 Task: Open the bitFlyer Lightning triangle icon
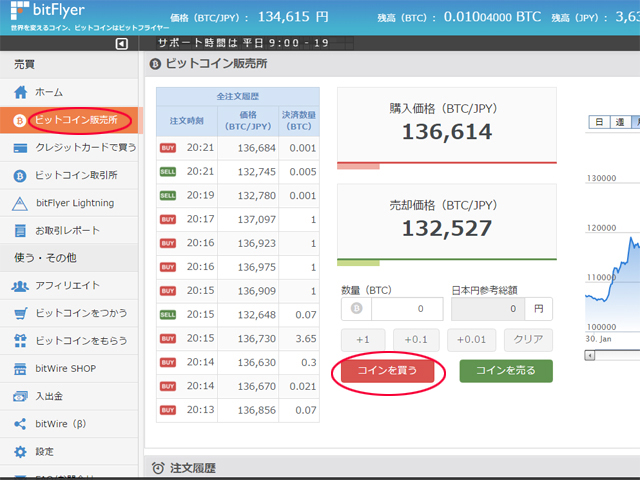[20, 203]
